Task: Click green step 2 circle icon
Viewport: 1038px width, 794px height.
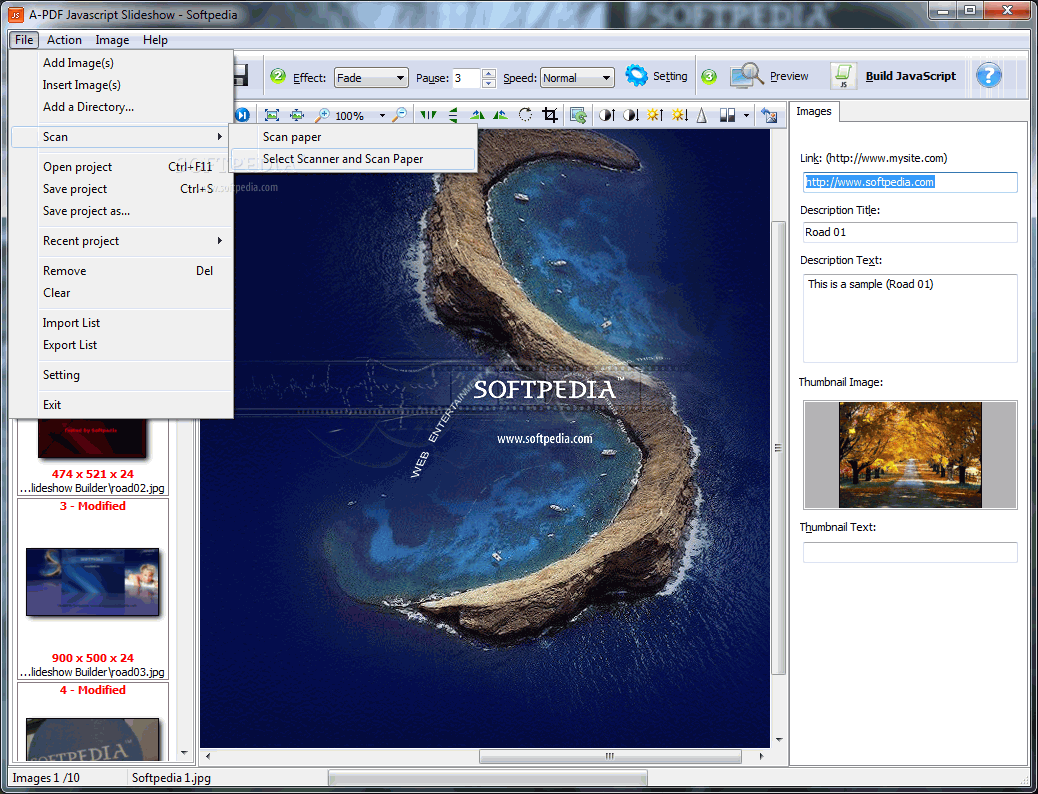Action: coord(278,76)
